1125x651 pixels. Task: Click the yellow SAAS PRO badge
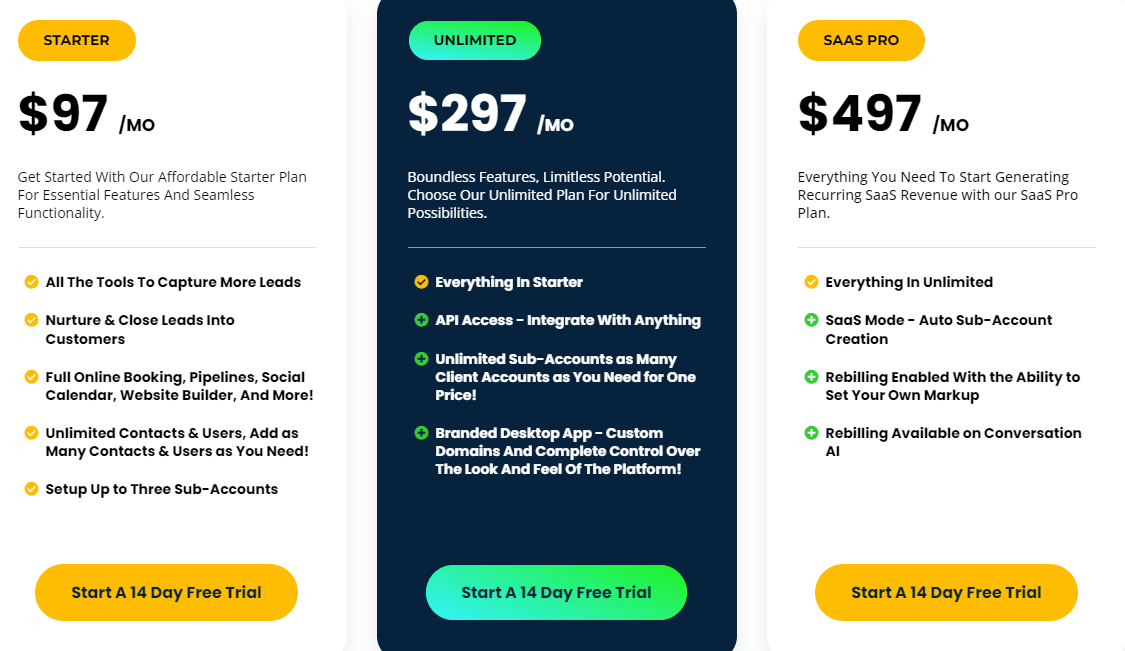tap(861, 40)
